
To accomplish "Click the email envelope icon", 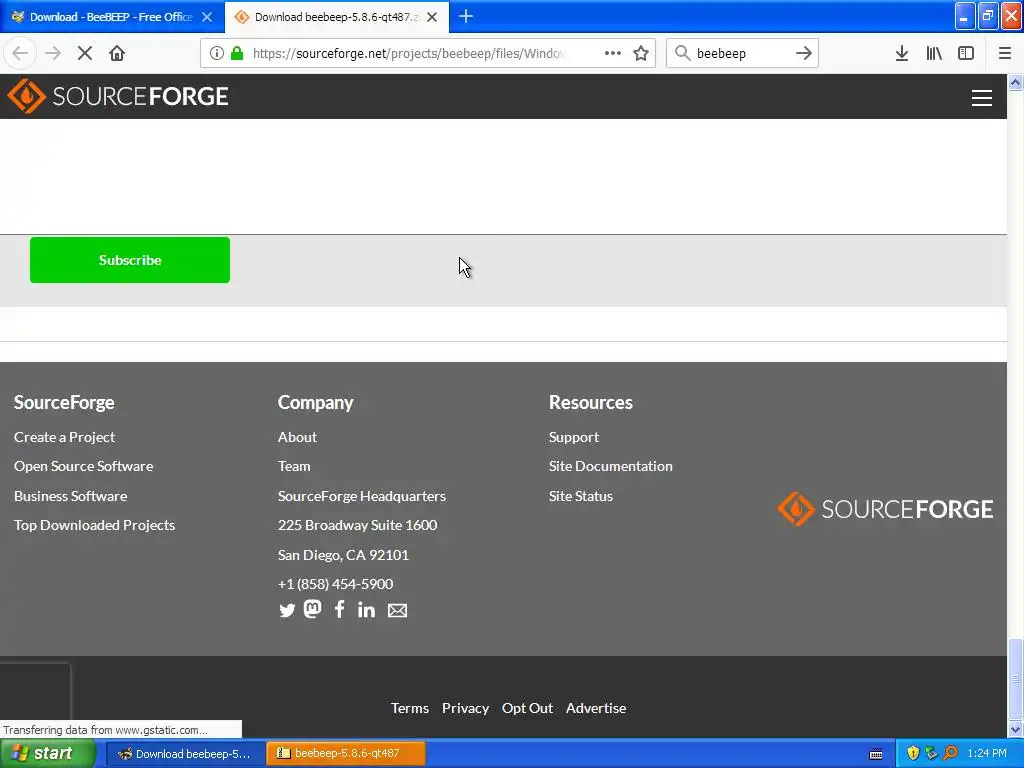I will [398, 610].
